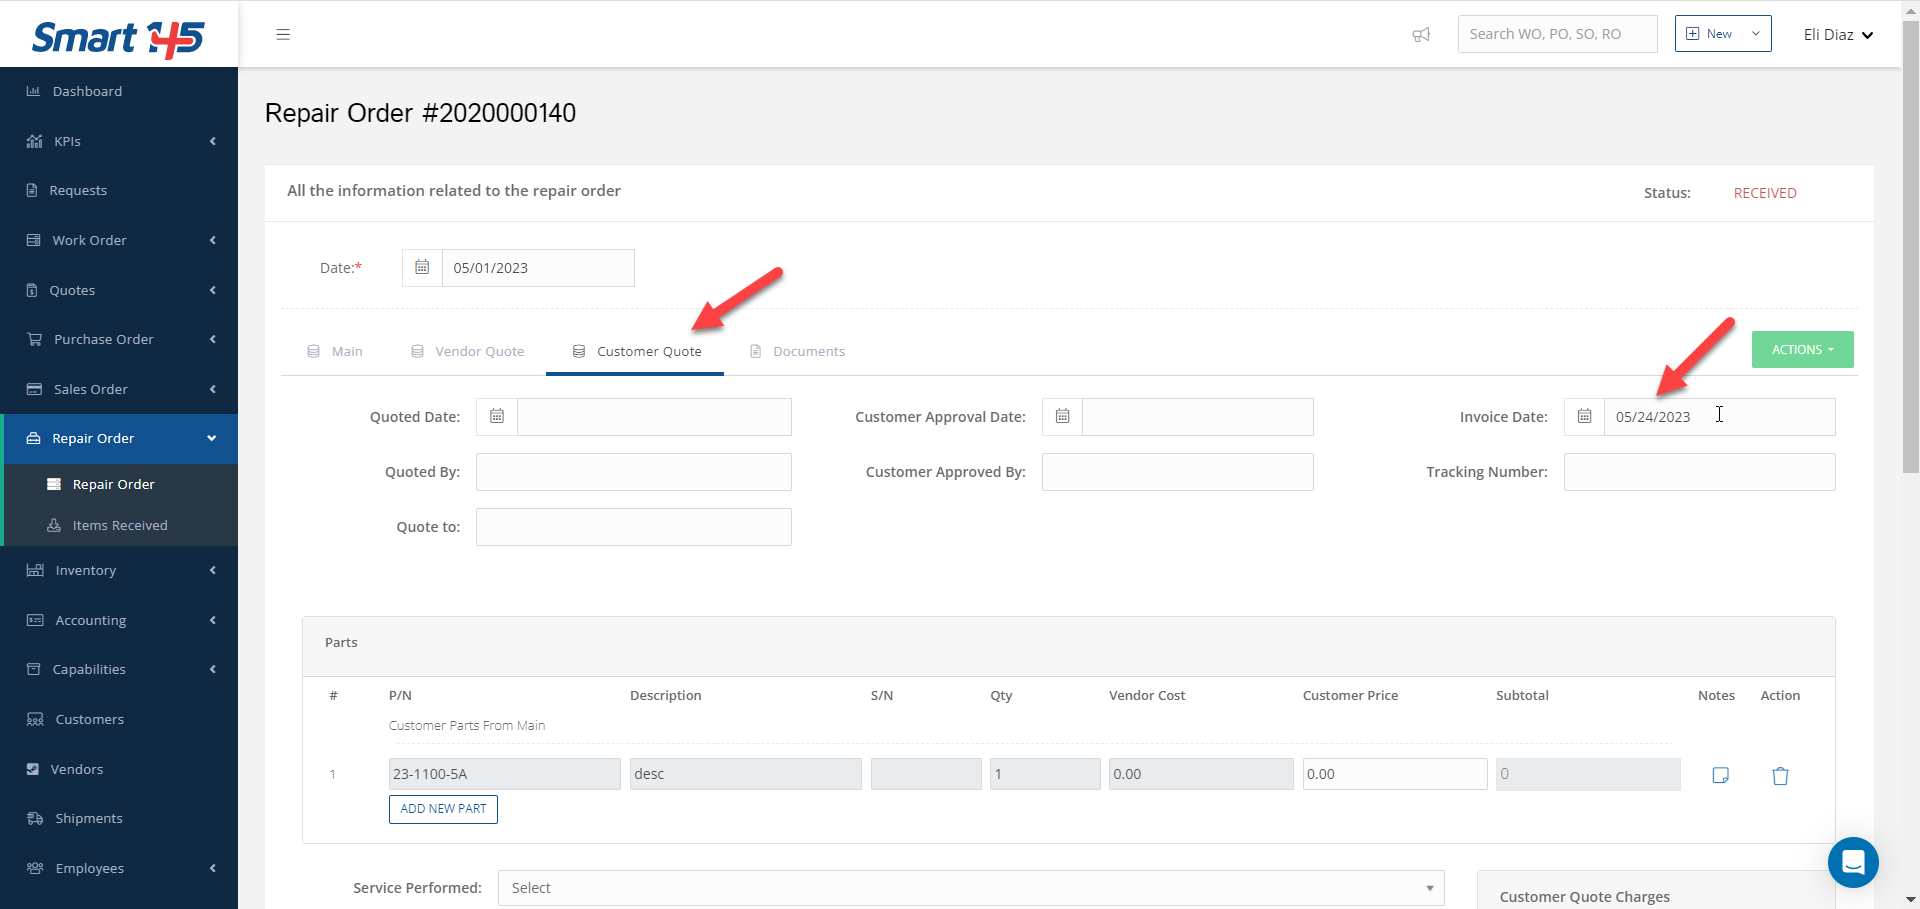Click the hamburger menu icon
This screenshot has width=1920, height=909.
point(283,34)
